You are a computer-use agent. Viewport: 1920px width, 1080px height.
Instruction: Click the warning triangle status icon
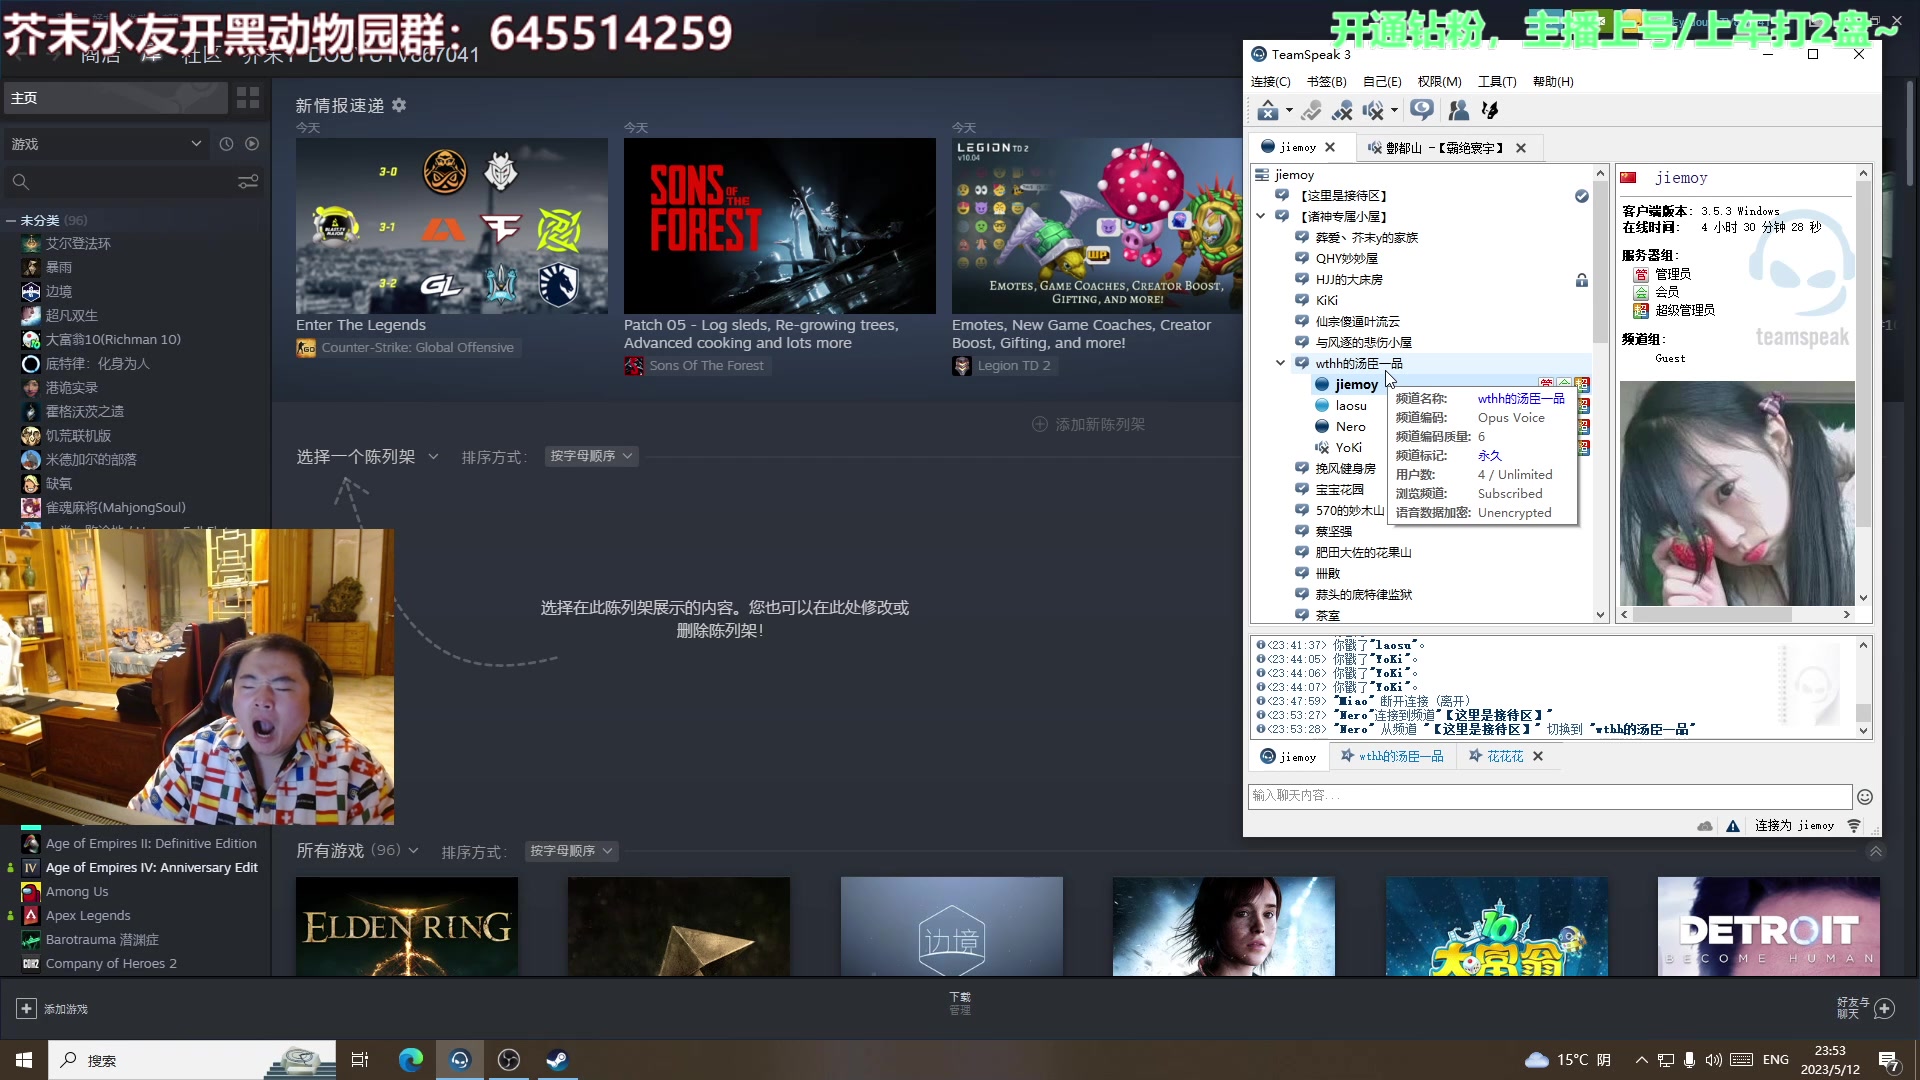tap(1733, 826)
